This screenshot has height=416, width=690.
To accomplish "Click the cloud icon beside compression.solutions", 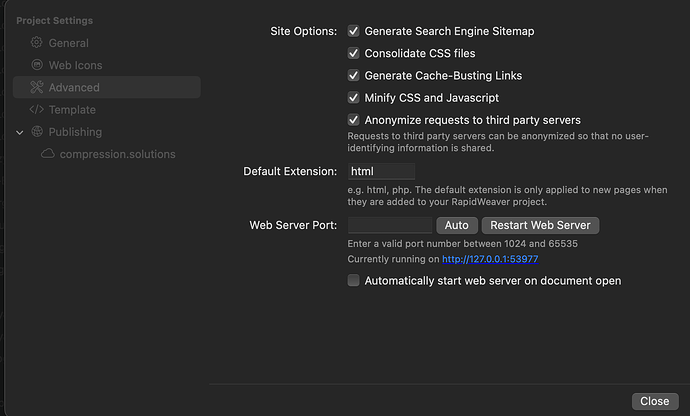I will (47, 154).
